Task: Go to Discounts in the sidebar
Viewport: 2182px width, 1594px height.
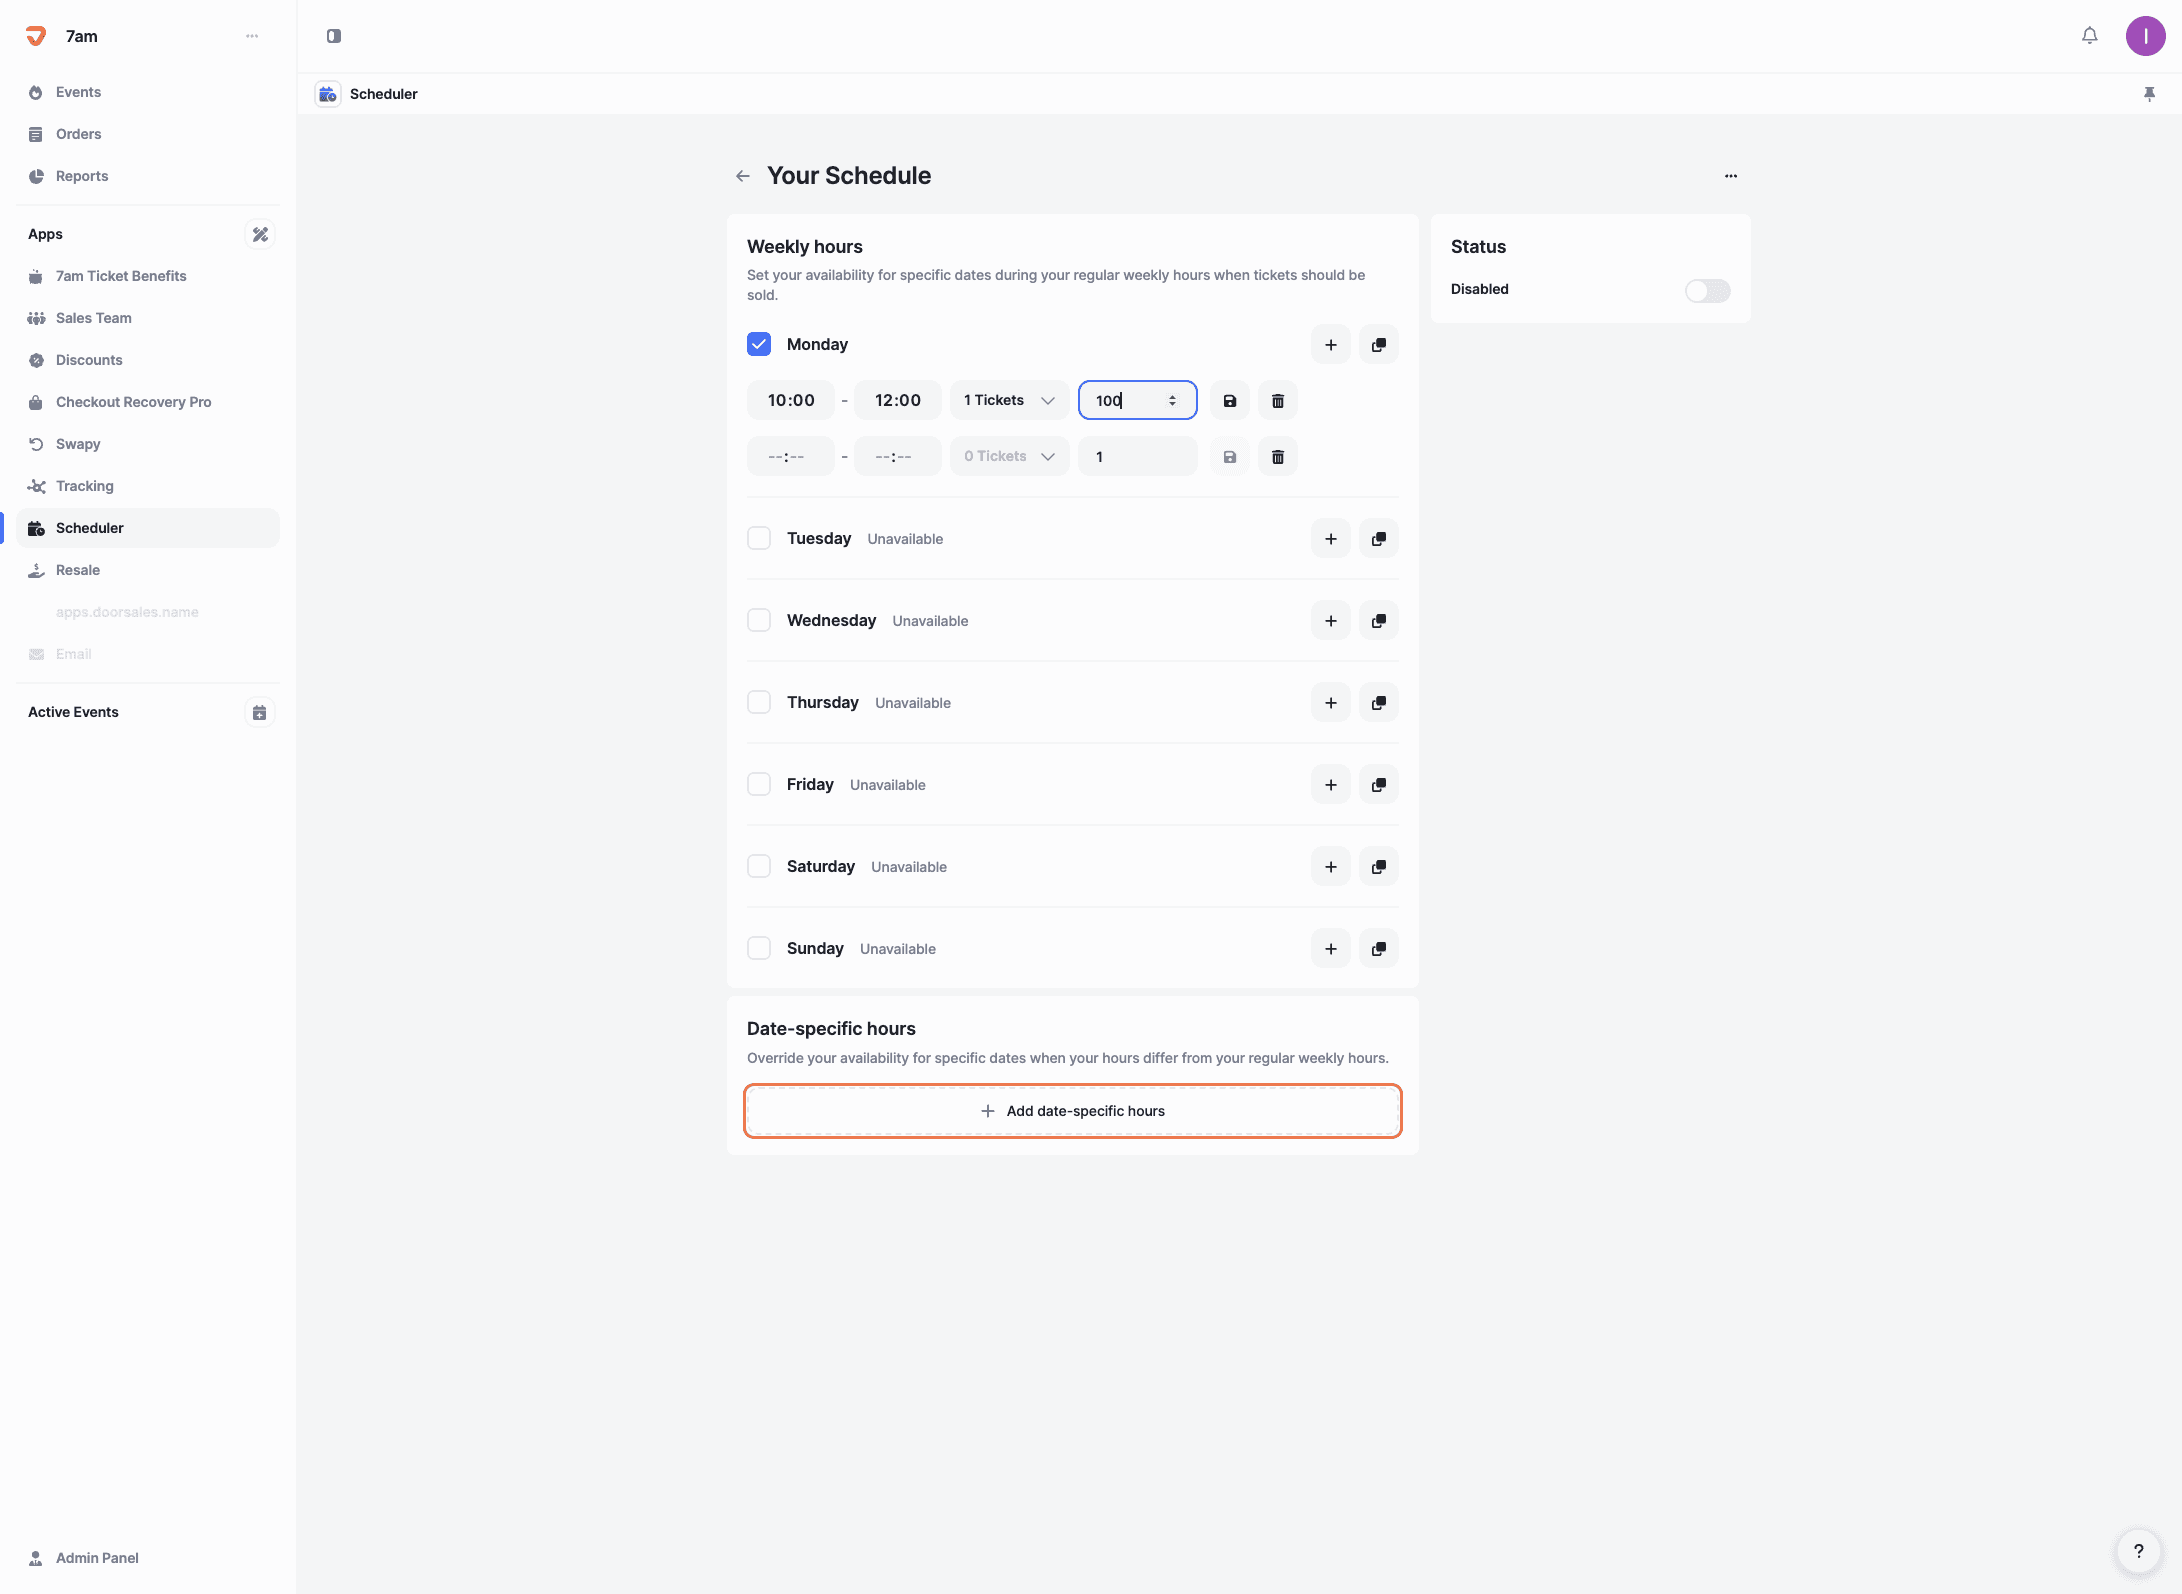Action: [x=89, y=360]
